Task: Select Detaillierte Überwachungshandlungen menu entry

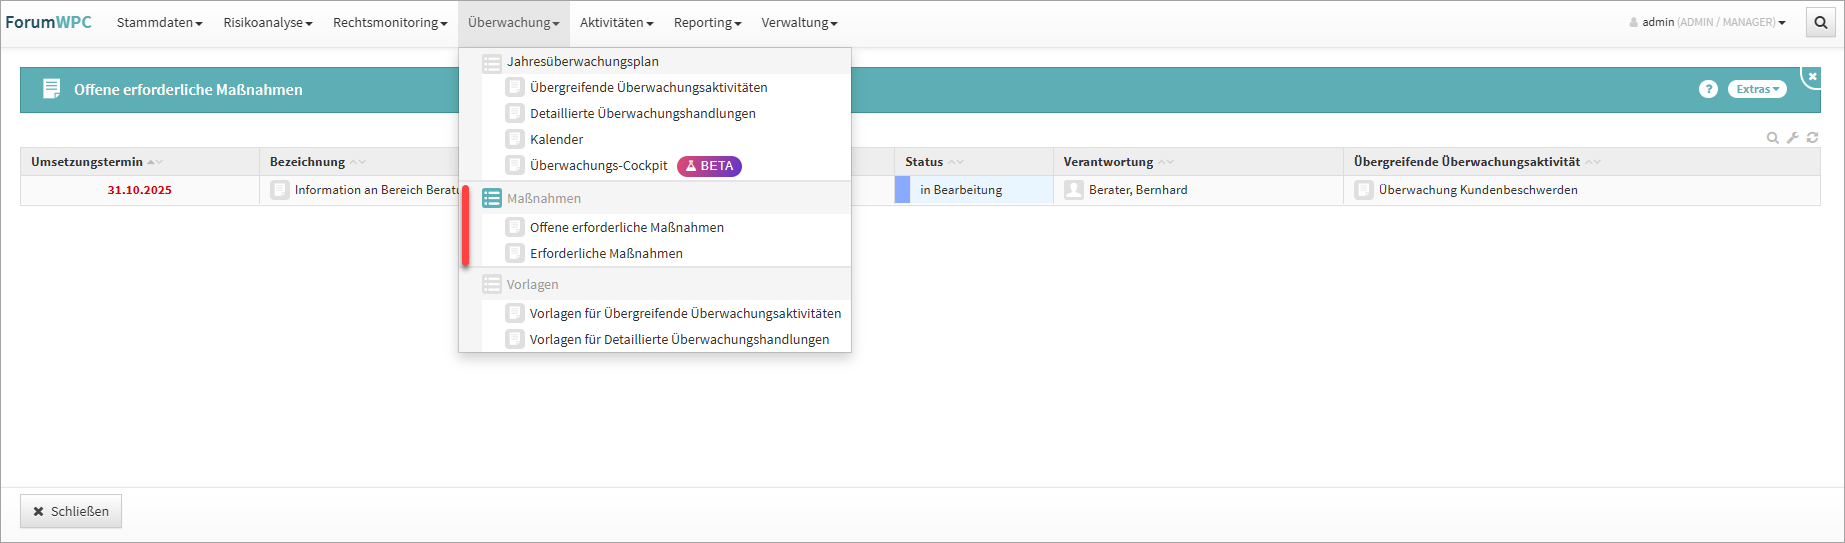Action: pyautogui.click(x=642, y=113)
